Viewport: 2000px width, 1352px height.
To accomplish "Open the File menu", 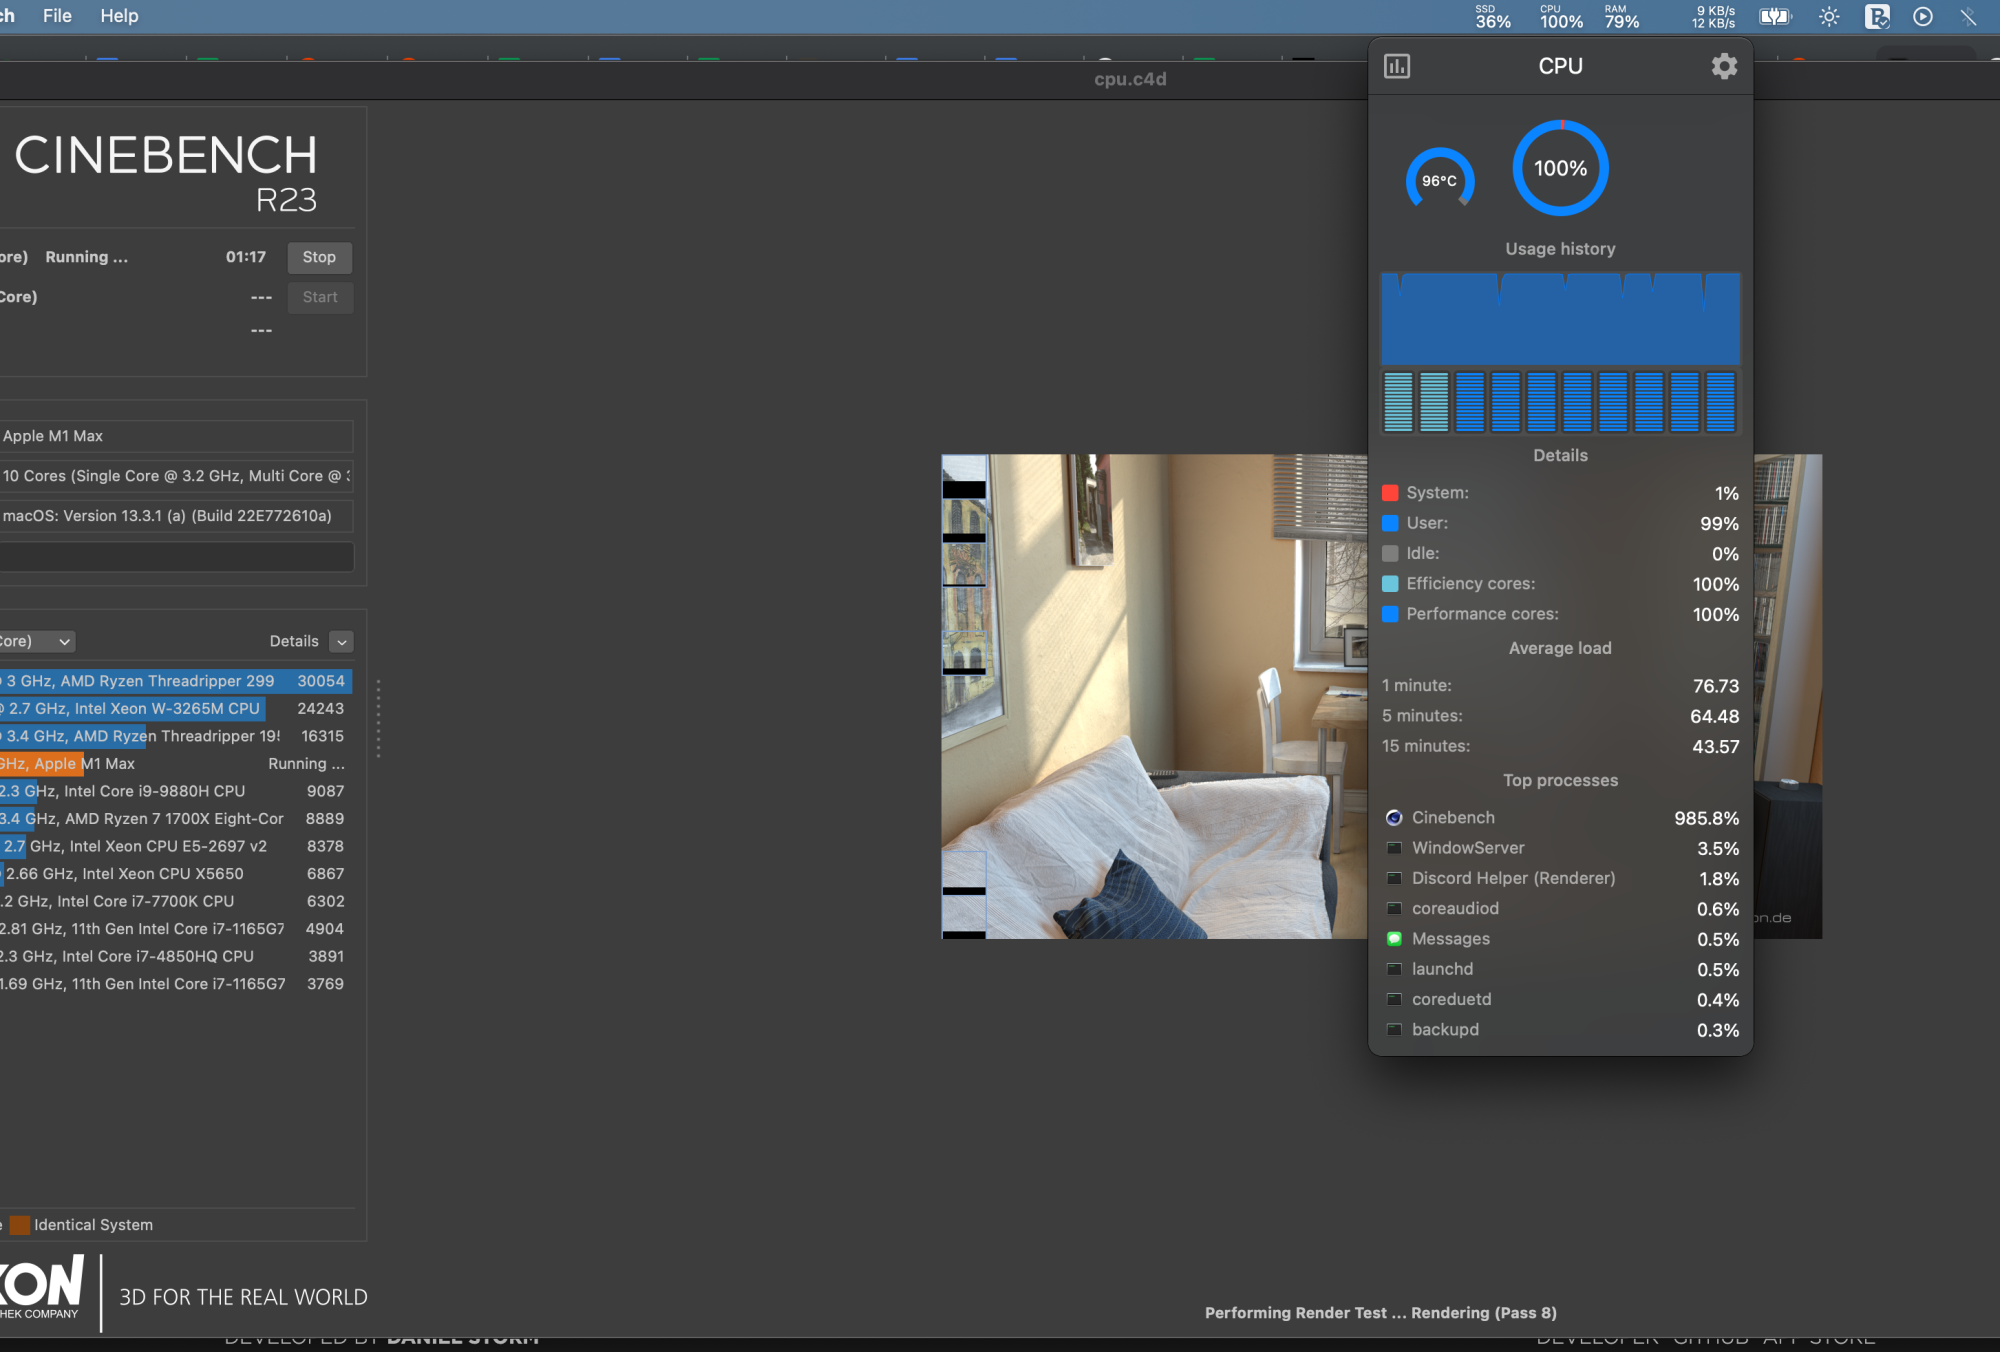I will tap(57, 16).
